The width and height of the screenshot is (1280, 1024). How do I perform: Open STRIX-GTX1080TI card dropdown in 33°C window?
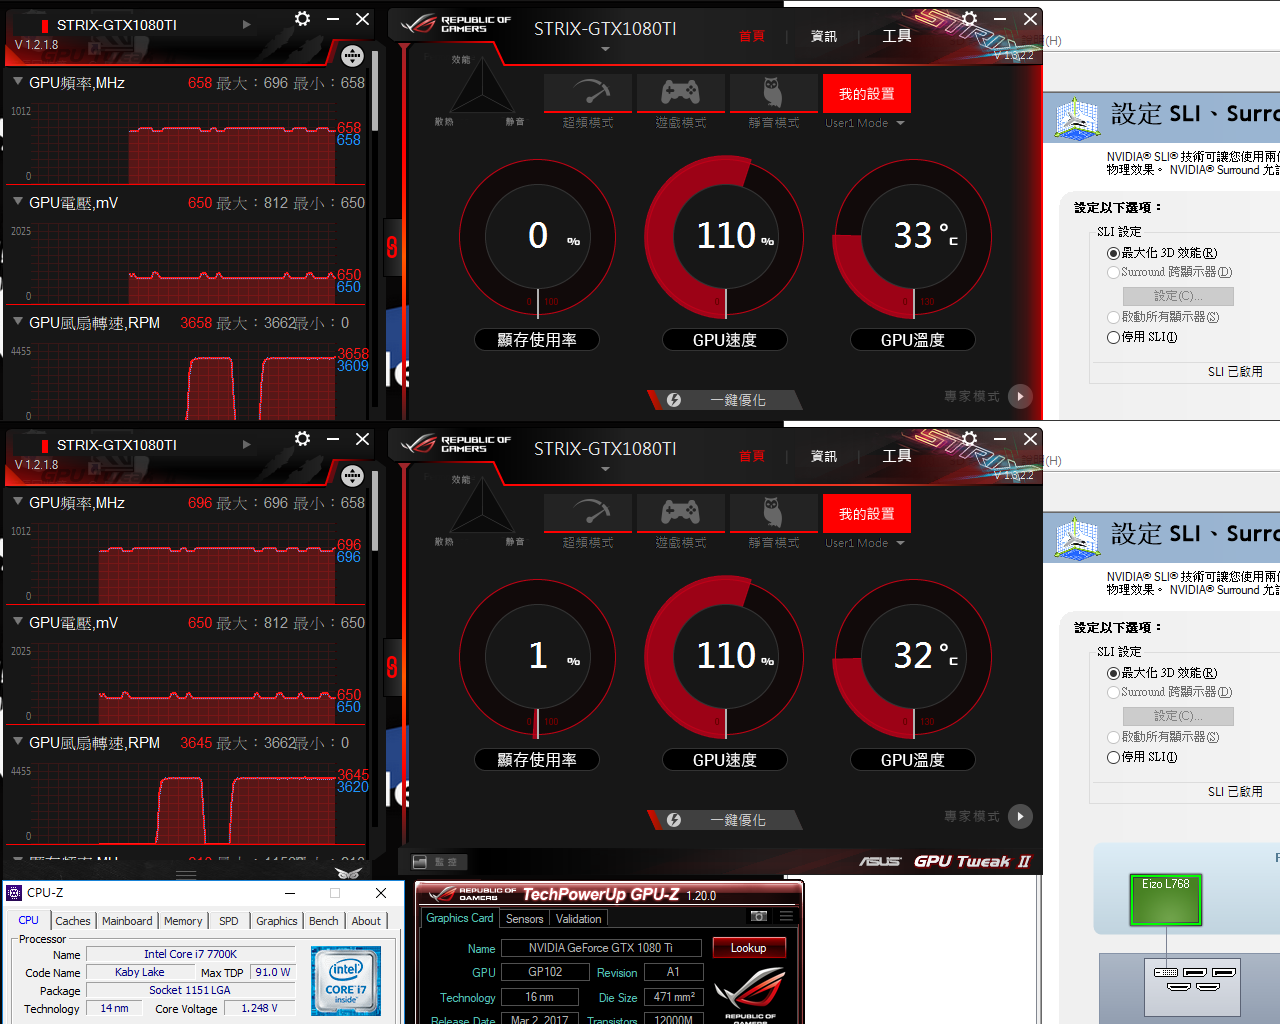coord(605,49)
